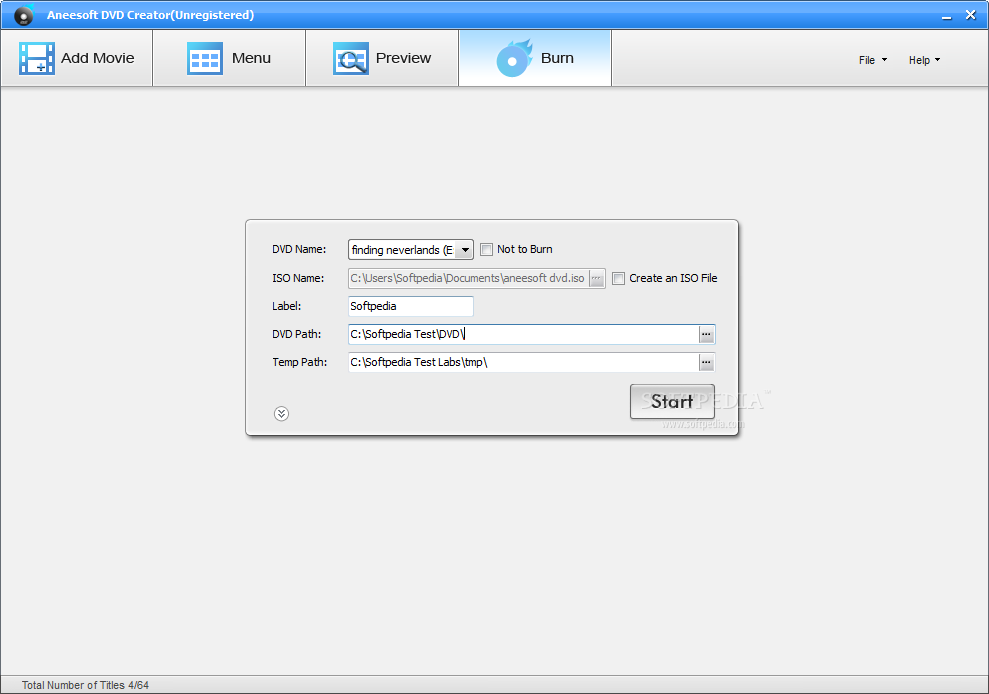Viewport: 989px width, 694px height.
Task: Select the Burn tab
Action: (535, 58)
